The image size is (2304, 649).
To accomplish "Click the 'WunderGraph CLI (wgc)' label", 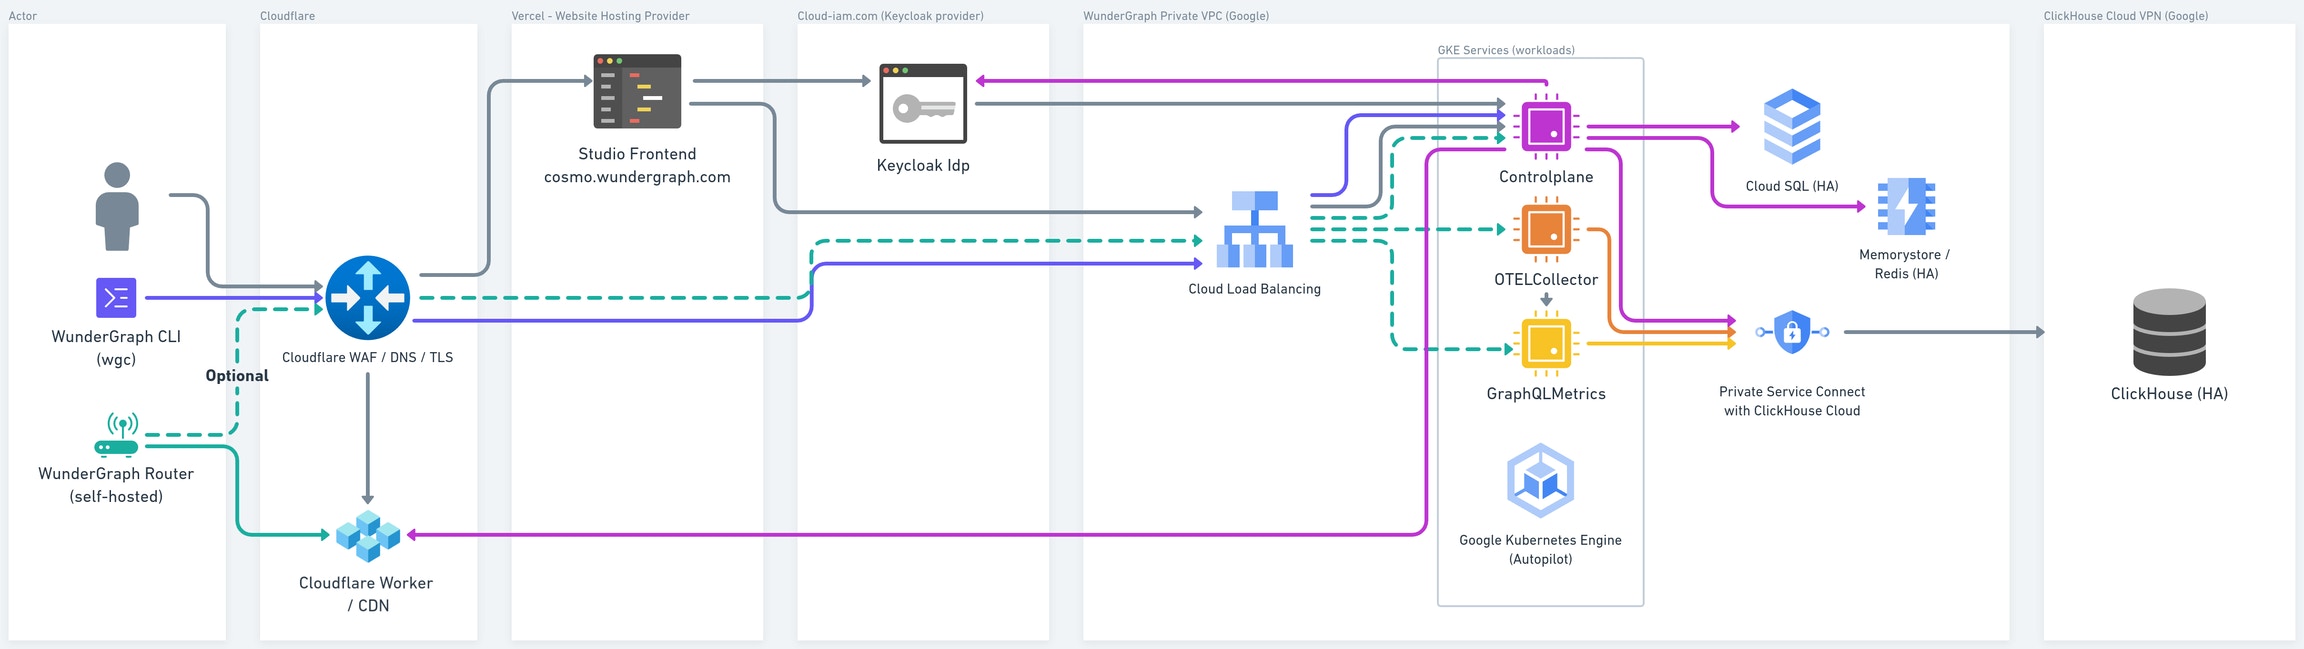I will [x=116, y=348].
